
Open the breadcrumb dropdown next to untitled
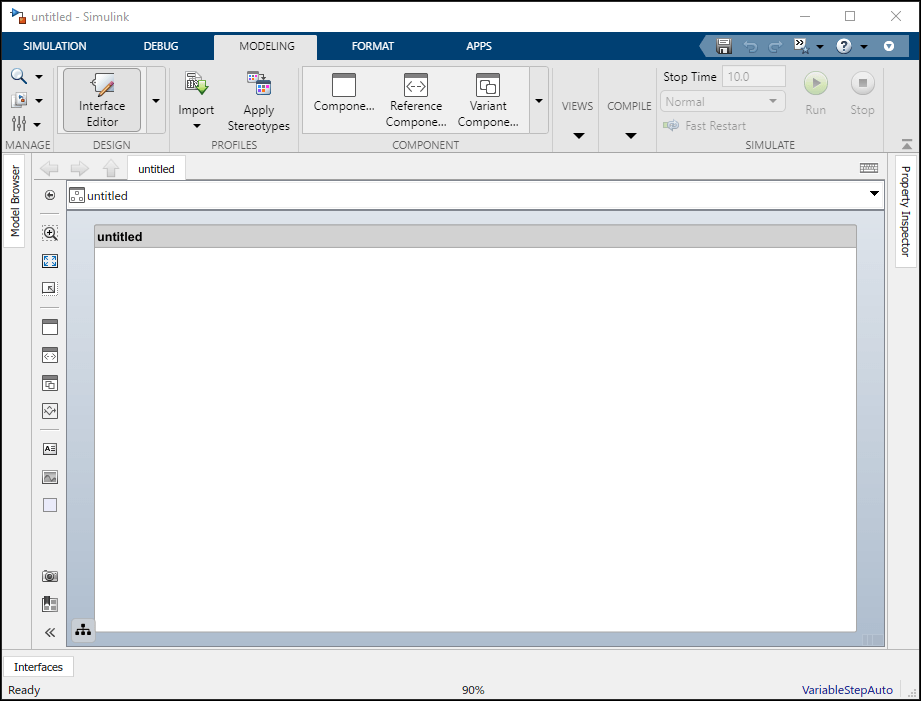point(874,194)
